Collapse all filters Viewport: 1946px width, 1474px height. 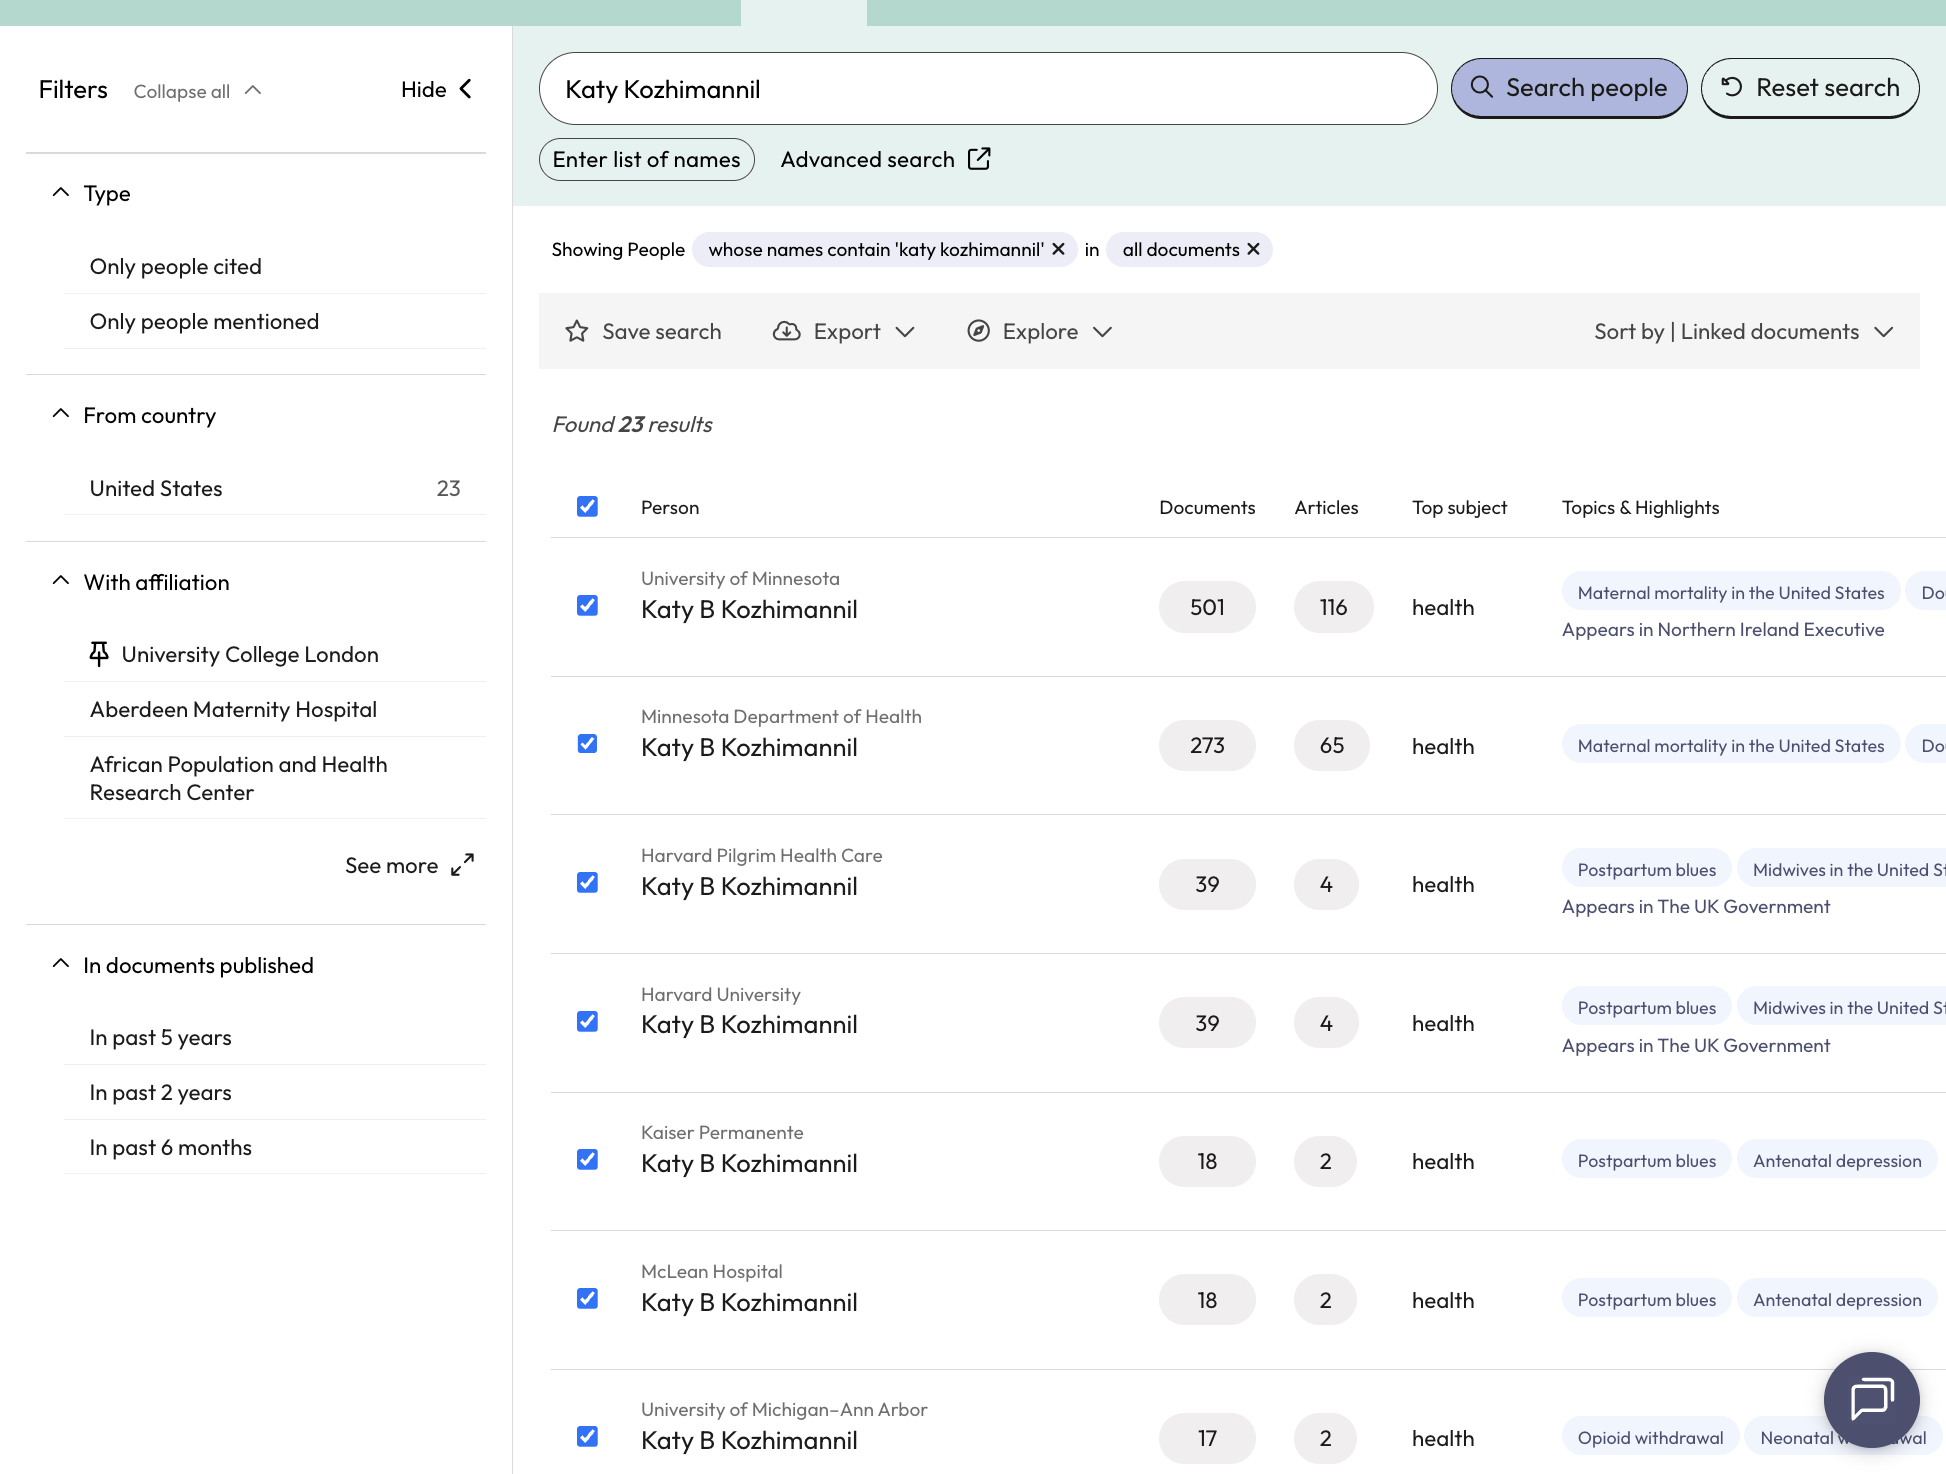[x=197, y=91]
